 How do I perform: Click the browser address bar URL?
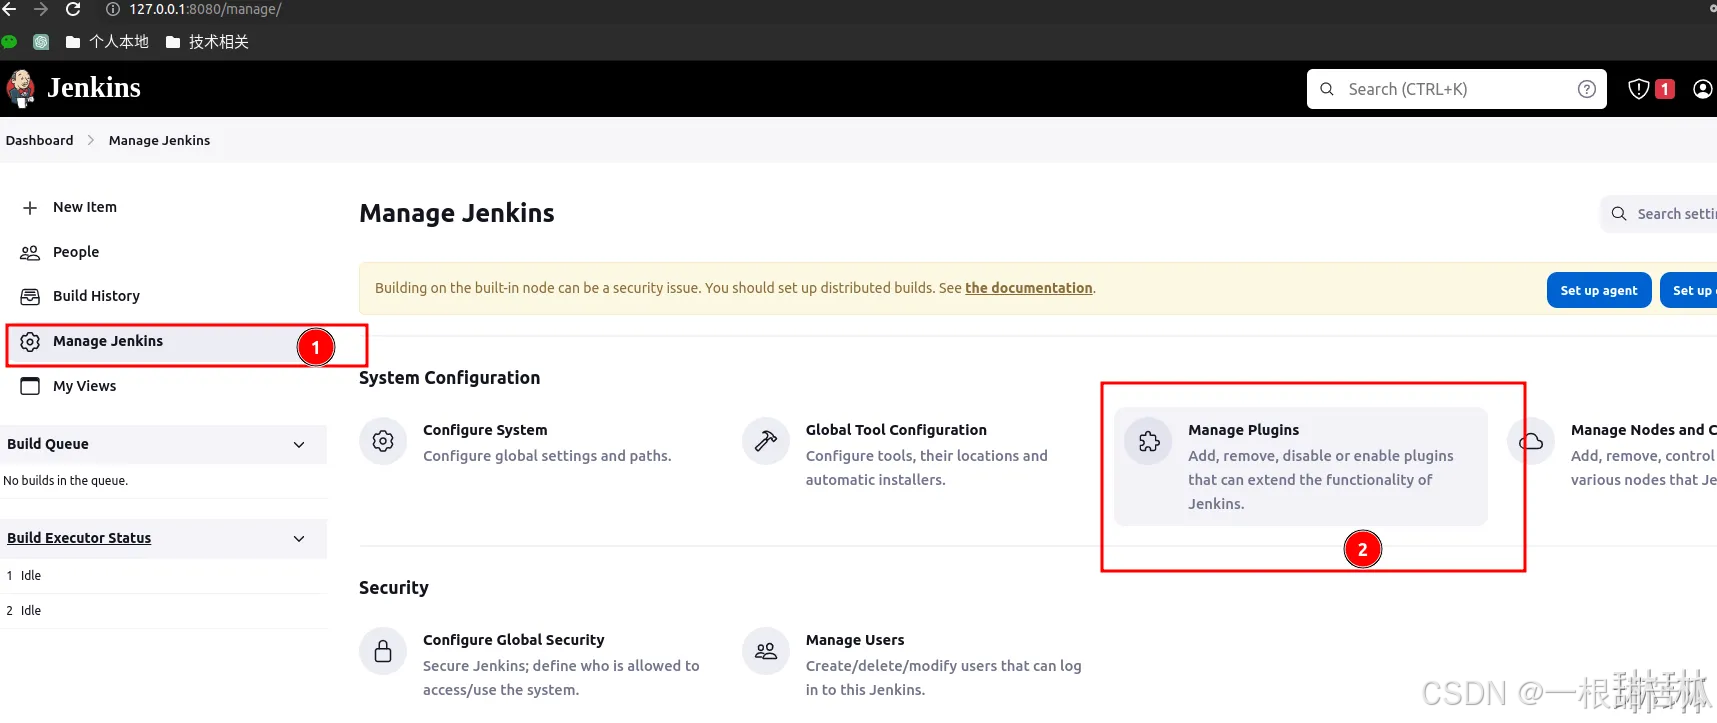(205, 9)
